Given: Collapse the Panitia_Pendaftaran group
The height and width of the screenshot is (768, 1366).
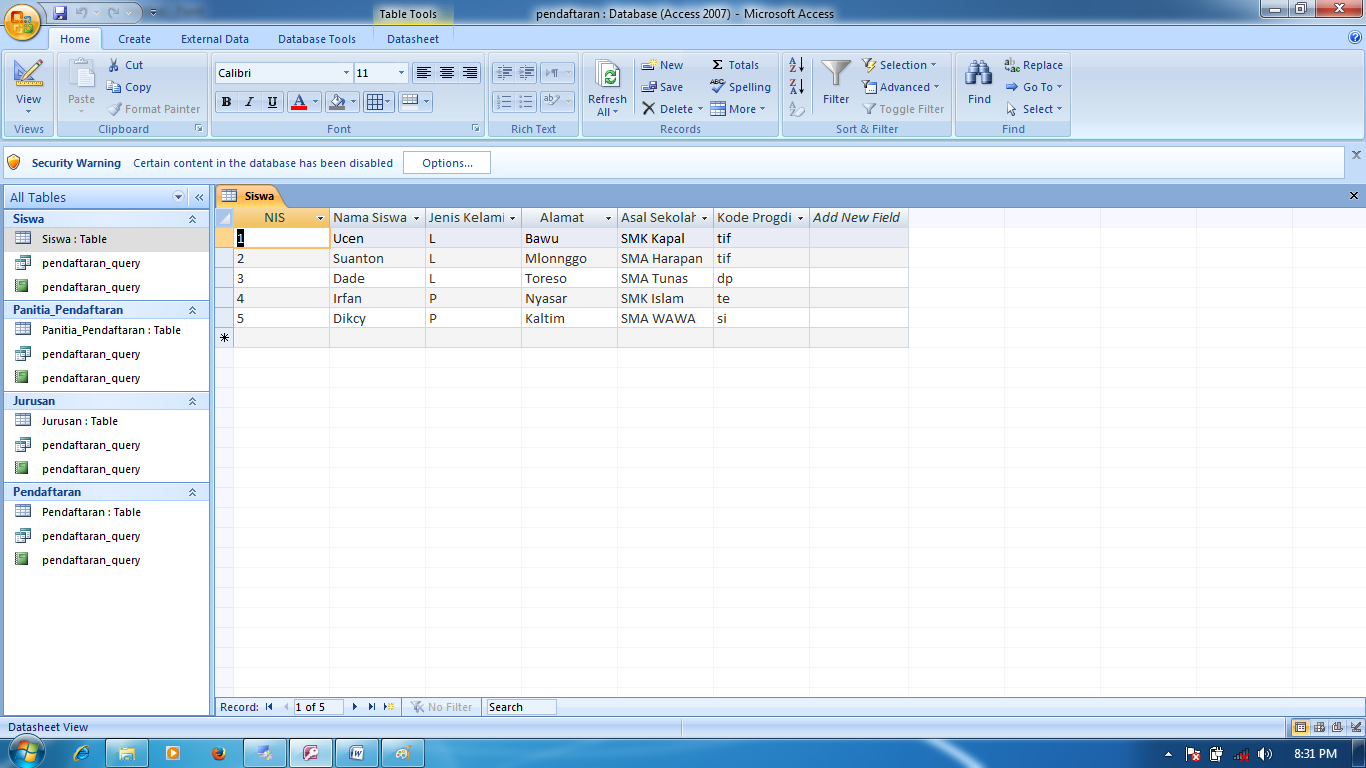Looking at the screenshot, I should [x=192, y=310].
